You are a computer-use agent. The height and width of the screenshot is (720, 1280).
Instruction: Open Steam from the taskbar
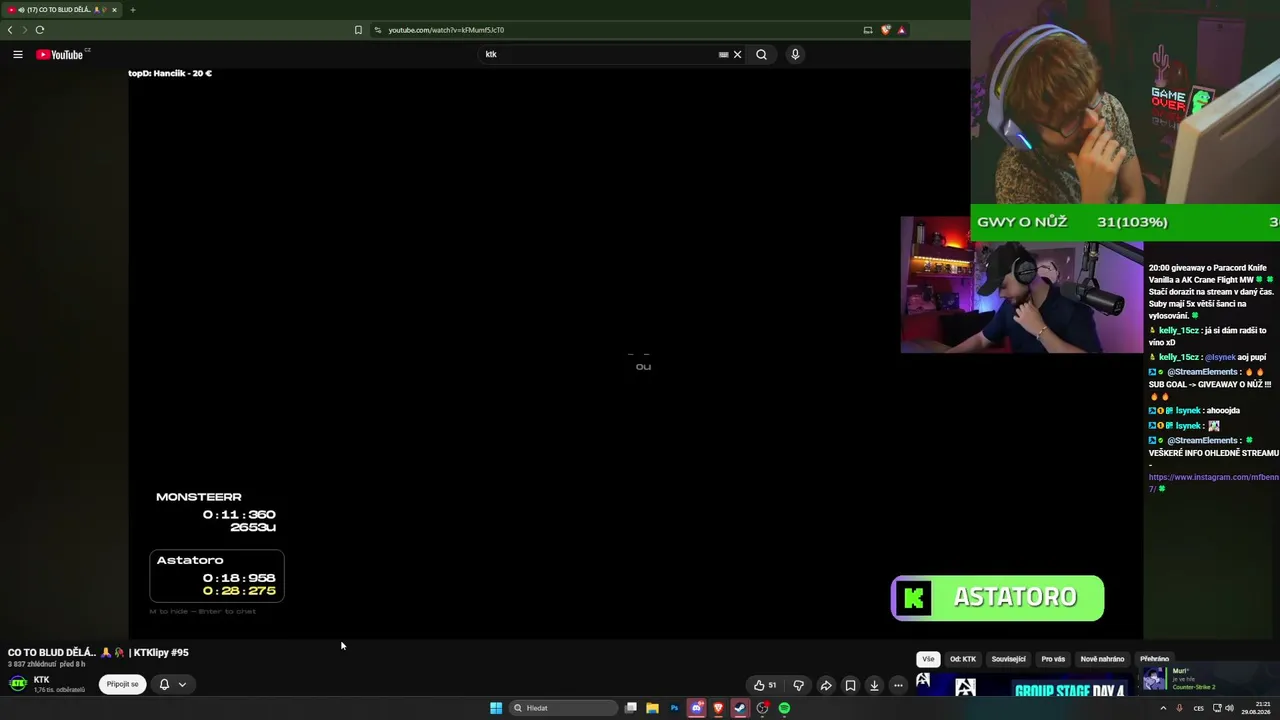[x=740, y=708]
